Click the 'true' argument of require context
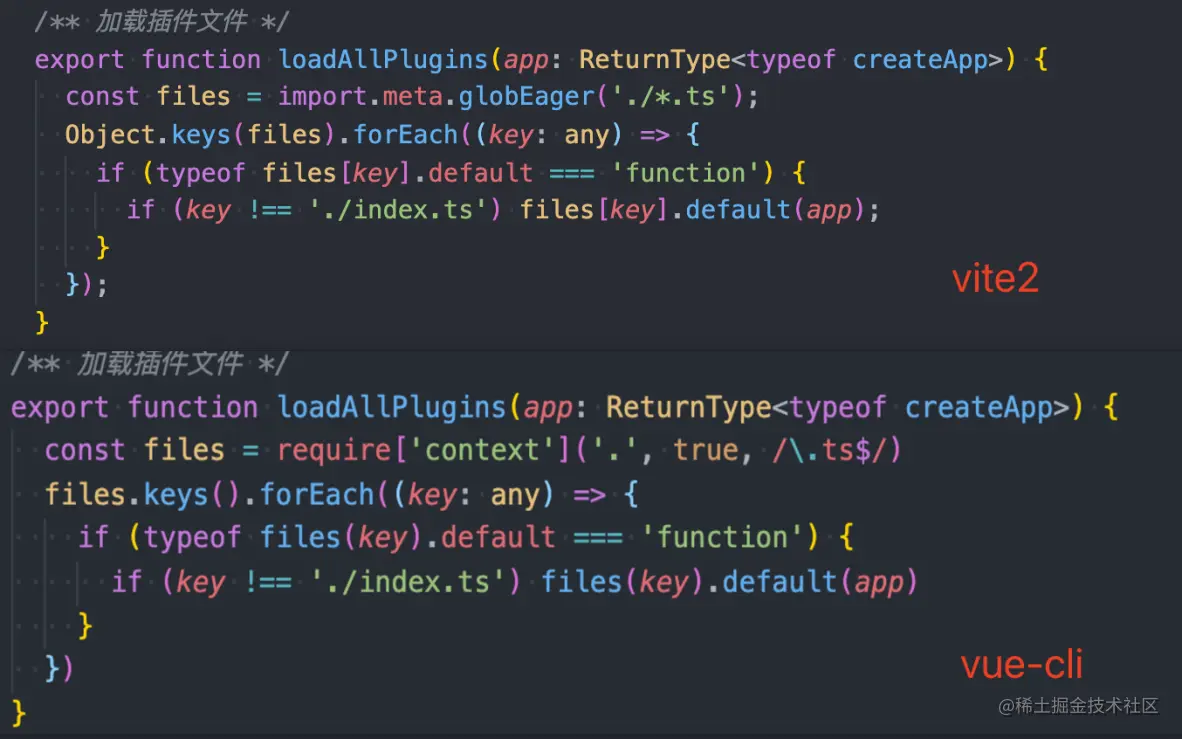Viewport: 1182px width, 739px height. click(x=706, y=450)
